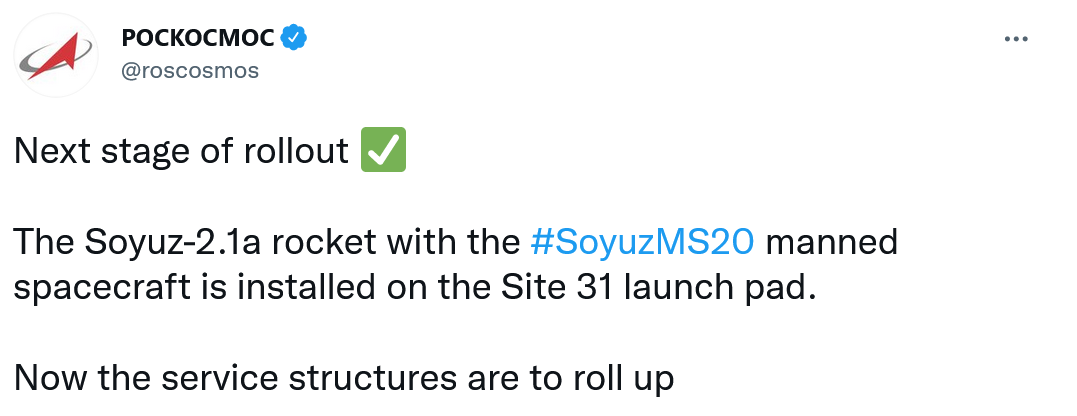Click the words "roll up" at end

[x=630, y=379]
